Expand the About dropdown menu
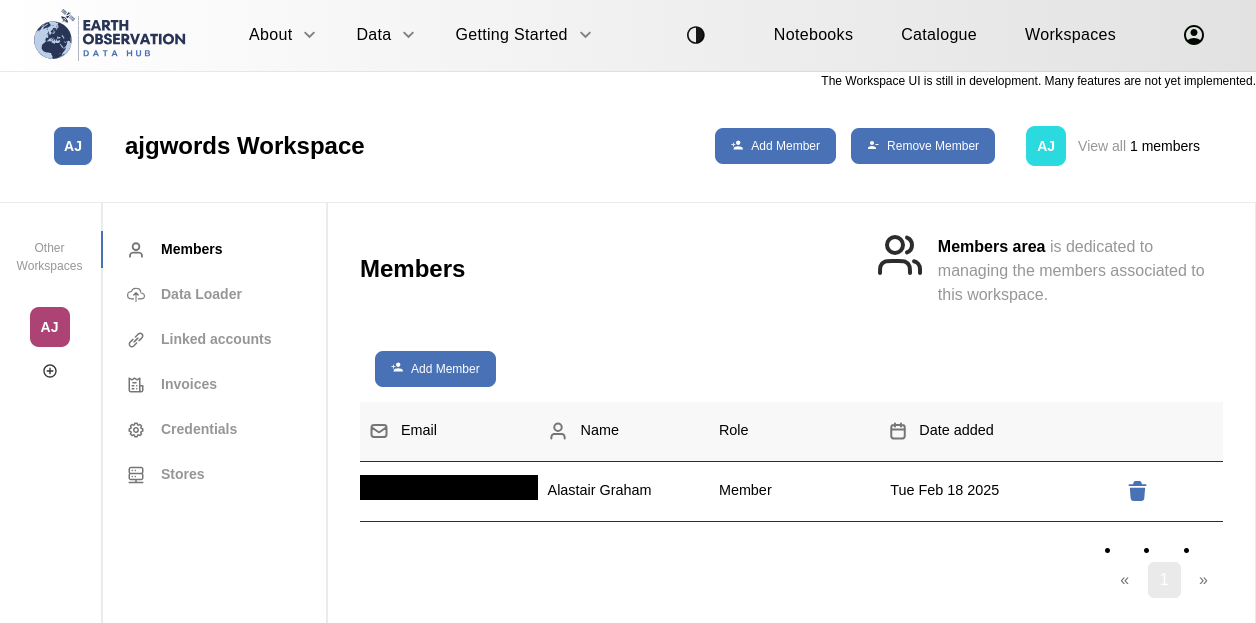This screenshot has height=623, width=1256. [x=282, y=35]
